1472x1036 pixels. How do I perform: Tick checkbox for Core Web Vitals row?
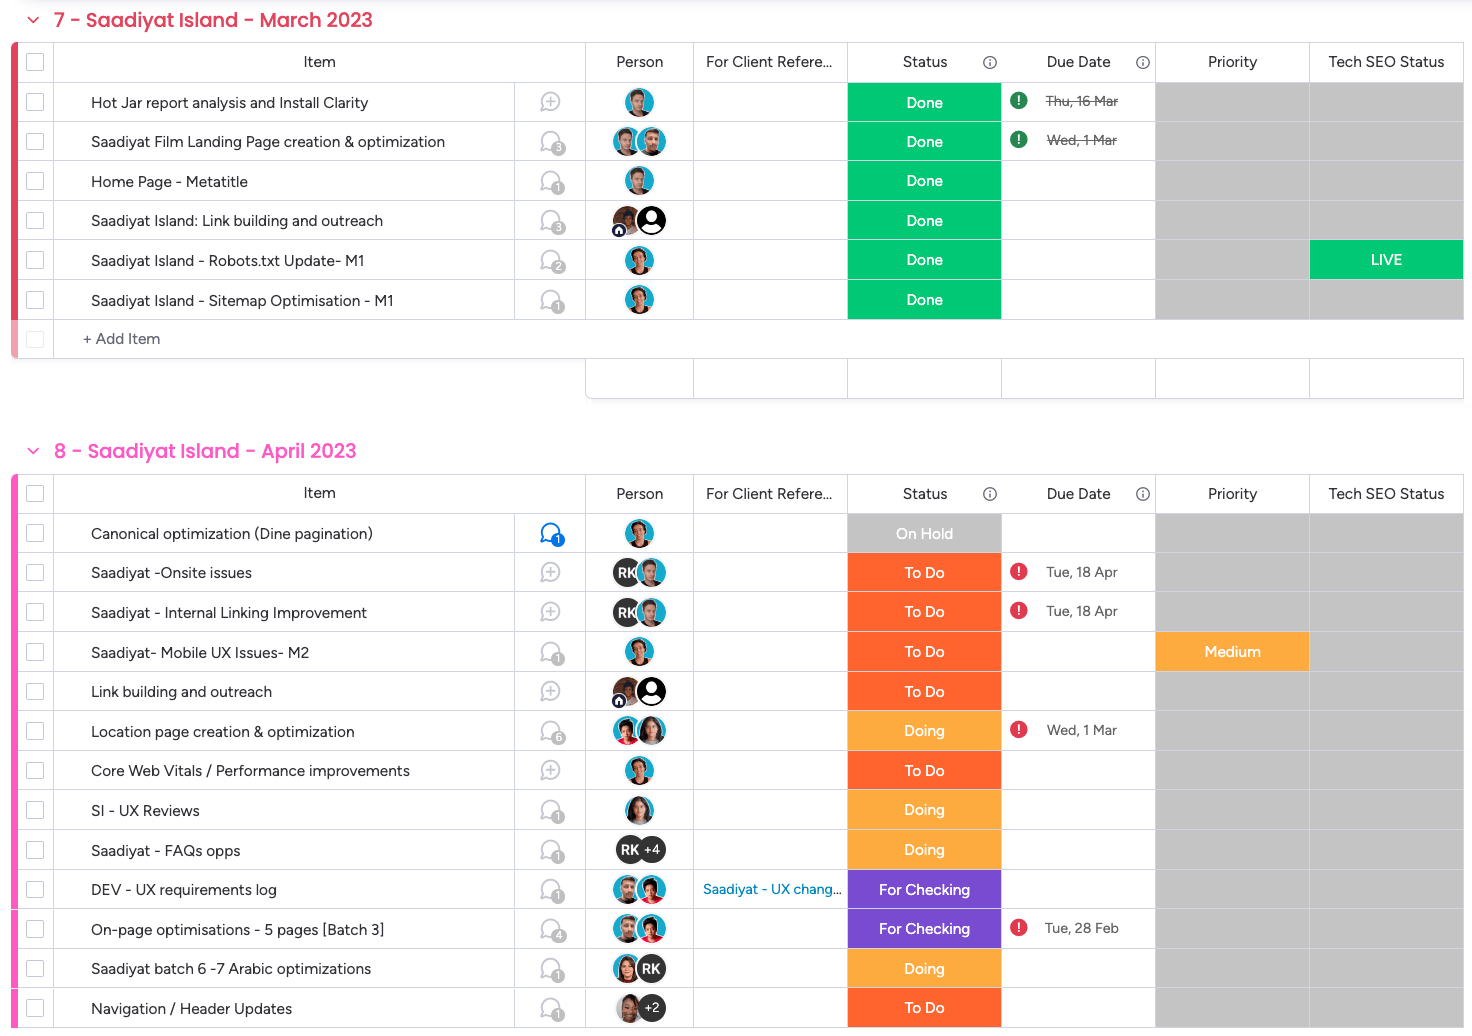[35, 771]
